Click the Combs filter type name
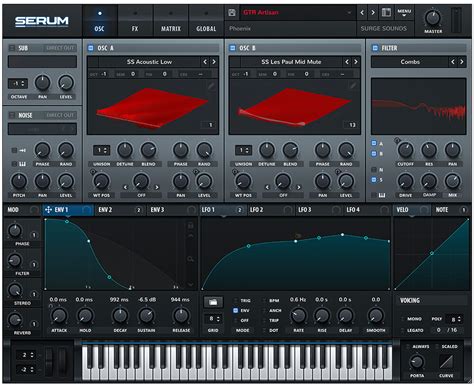This screenshot has height=386, width=474. click(410, 62)
